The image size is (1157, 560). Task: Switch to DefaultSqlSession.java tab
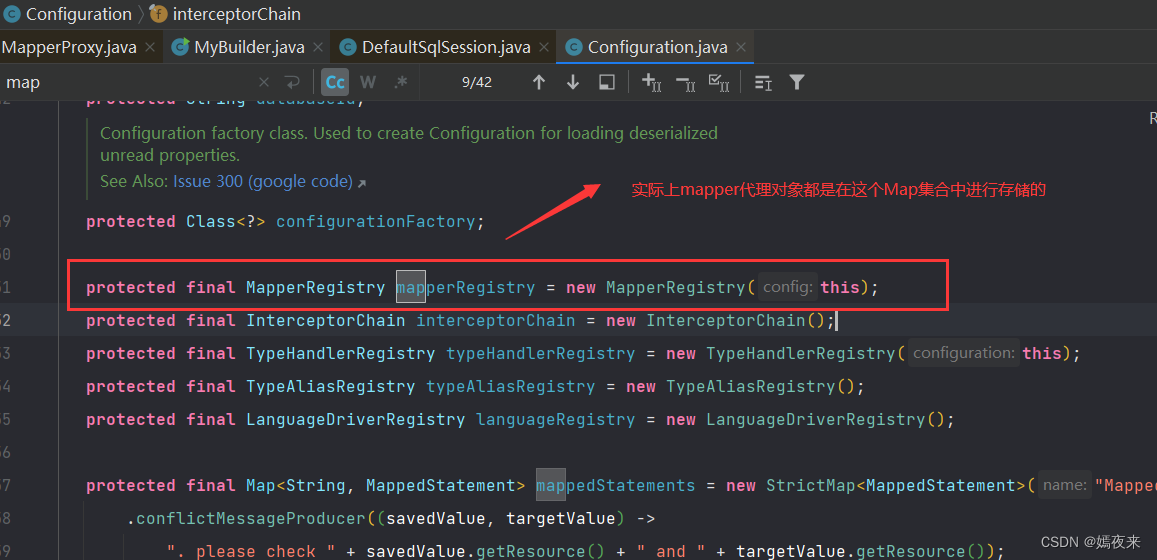point(446,47)
